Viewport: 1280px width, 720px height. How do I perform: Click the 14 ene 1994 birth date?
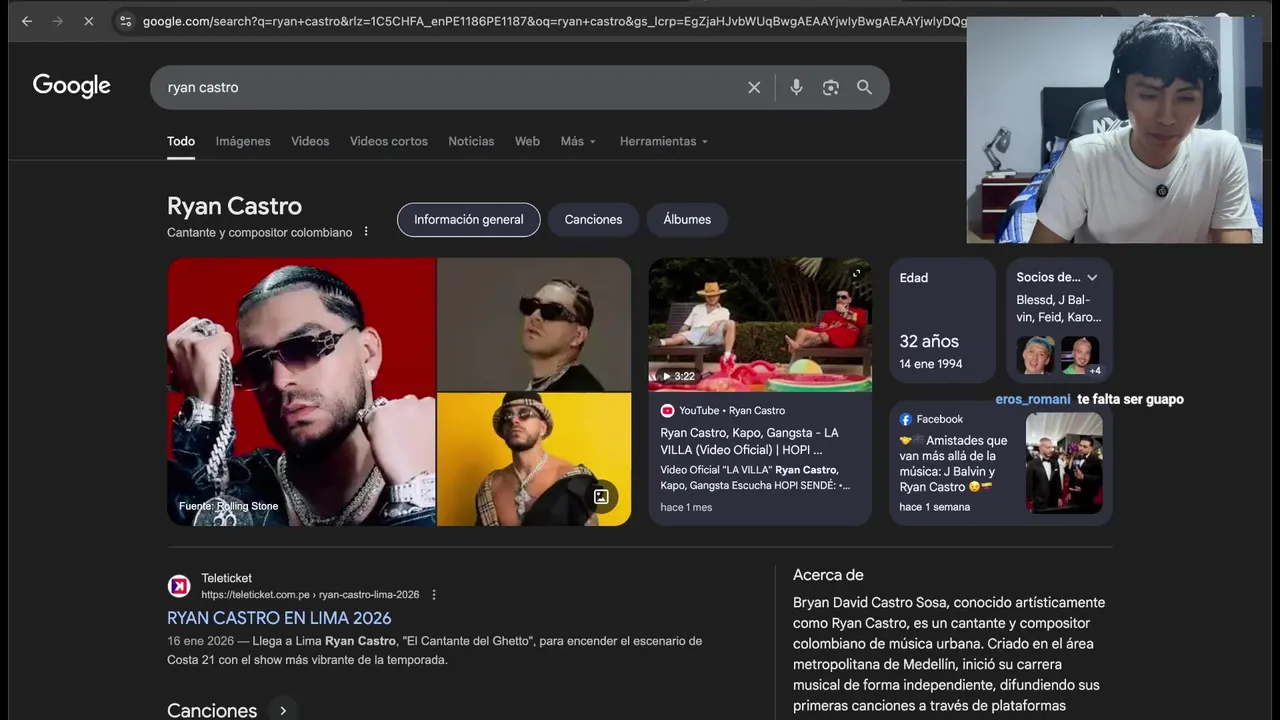(x=931, y=364)
